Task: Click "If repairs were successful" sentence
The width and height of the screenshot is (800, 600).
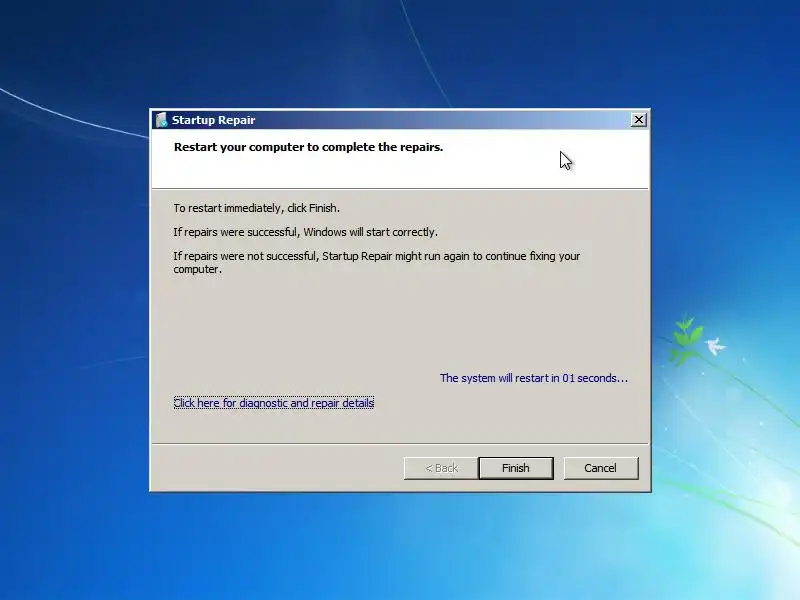Action: 306,232
